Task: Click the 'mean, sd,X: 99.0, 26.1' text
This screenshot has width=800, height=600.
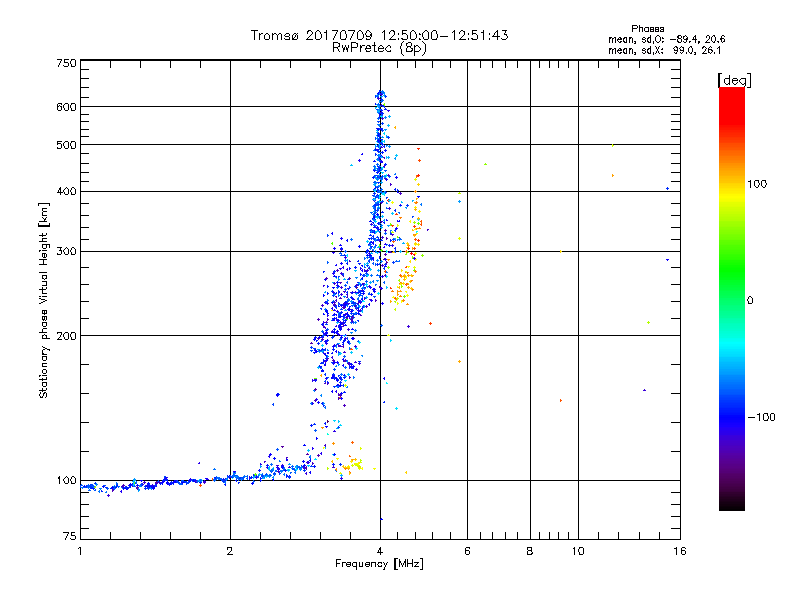Action: [664, 51]
